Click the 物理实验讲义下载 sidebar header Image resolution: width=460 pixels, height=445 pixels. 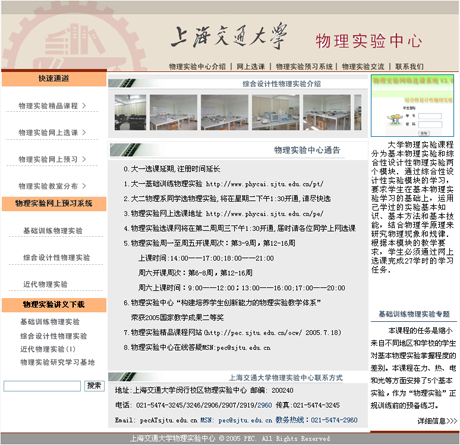54,305
